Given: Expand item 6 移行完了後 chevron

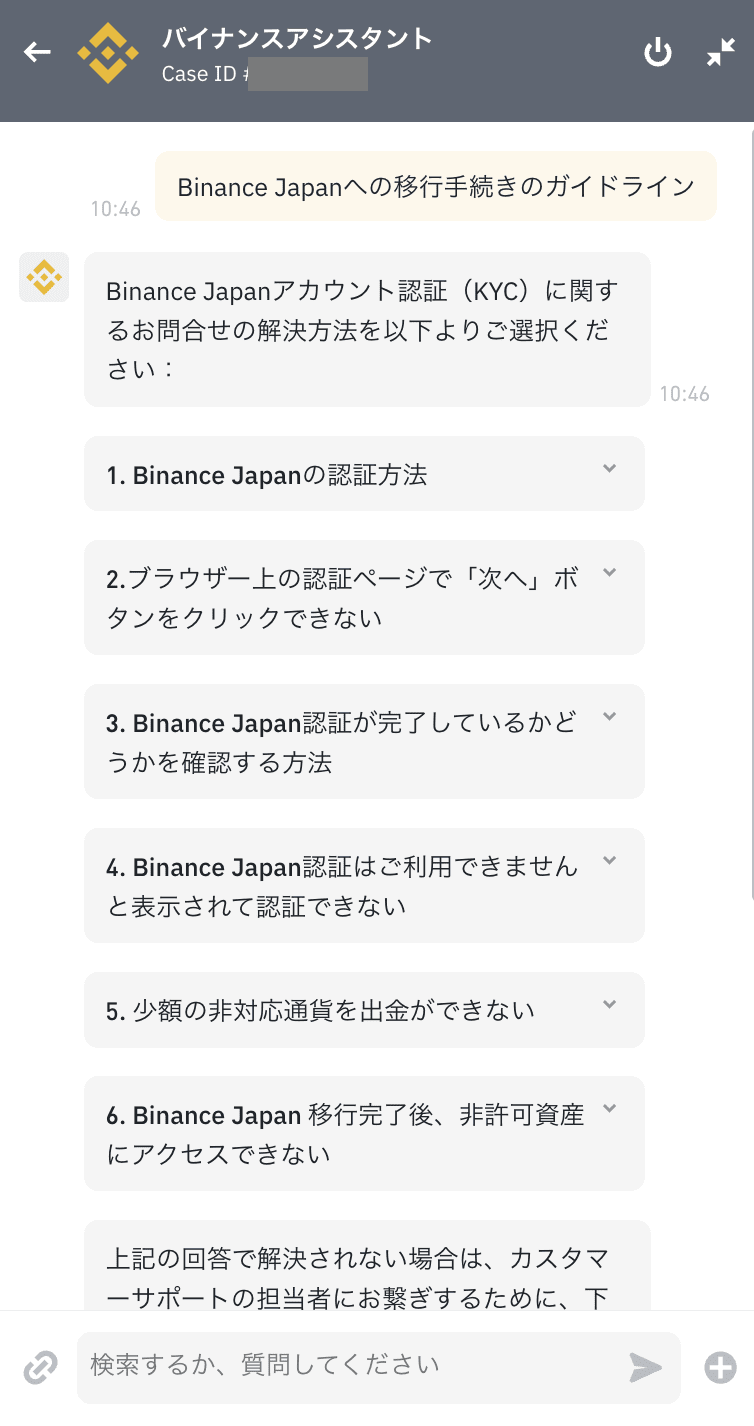Looking at the screenshot, I should point(610,1108).
